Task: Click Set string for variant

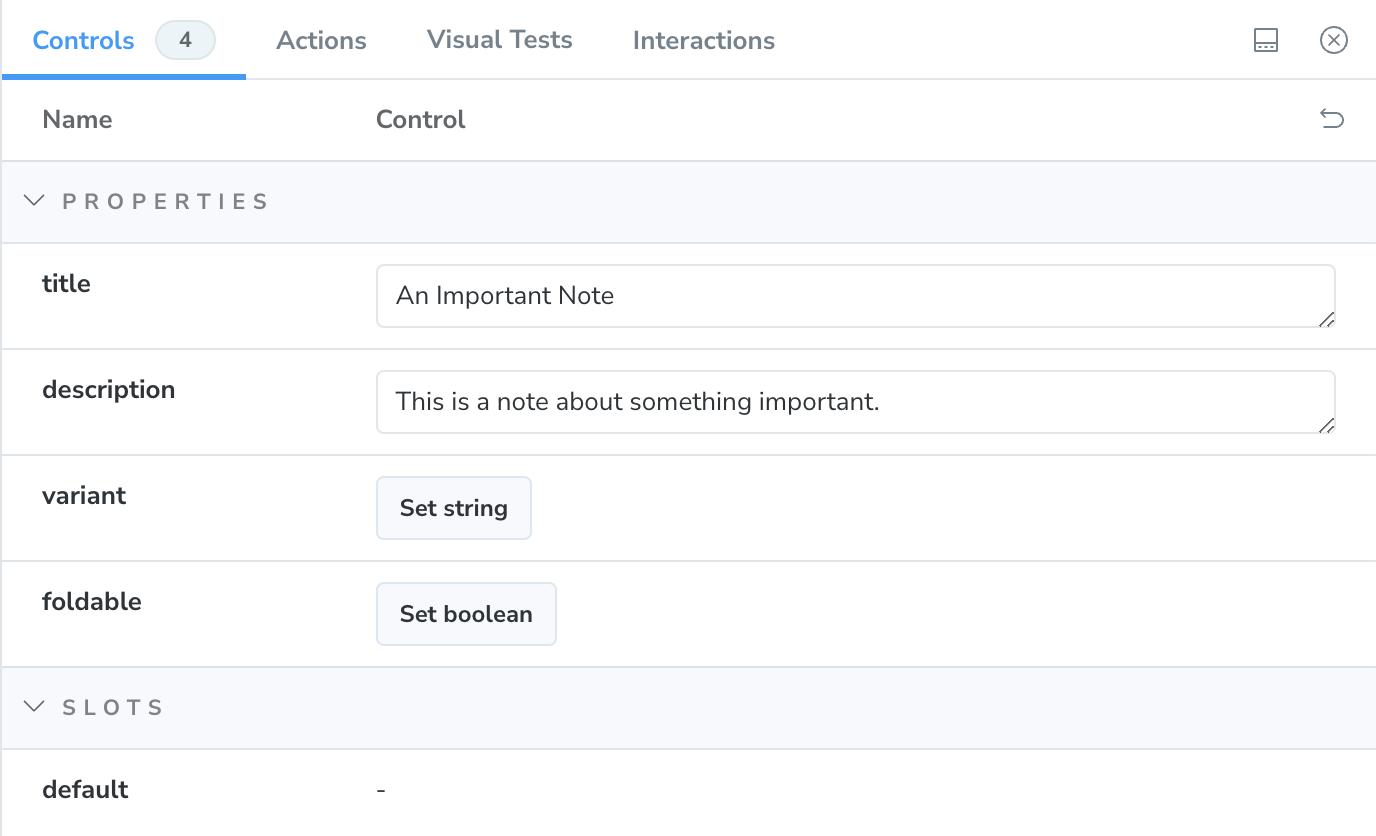Action: coord(453,508)
